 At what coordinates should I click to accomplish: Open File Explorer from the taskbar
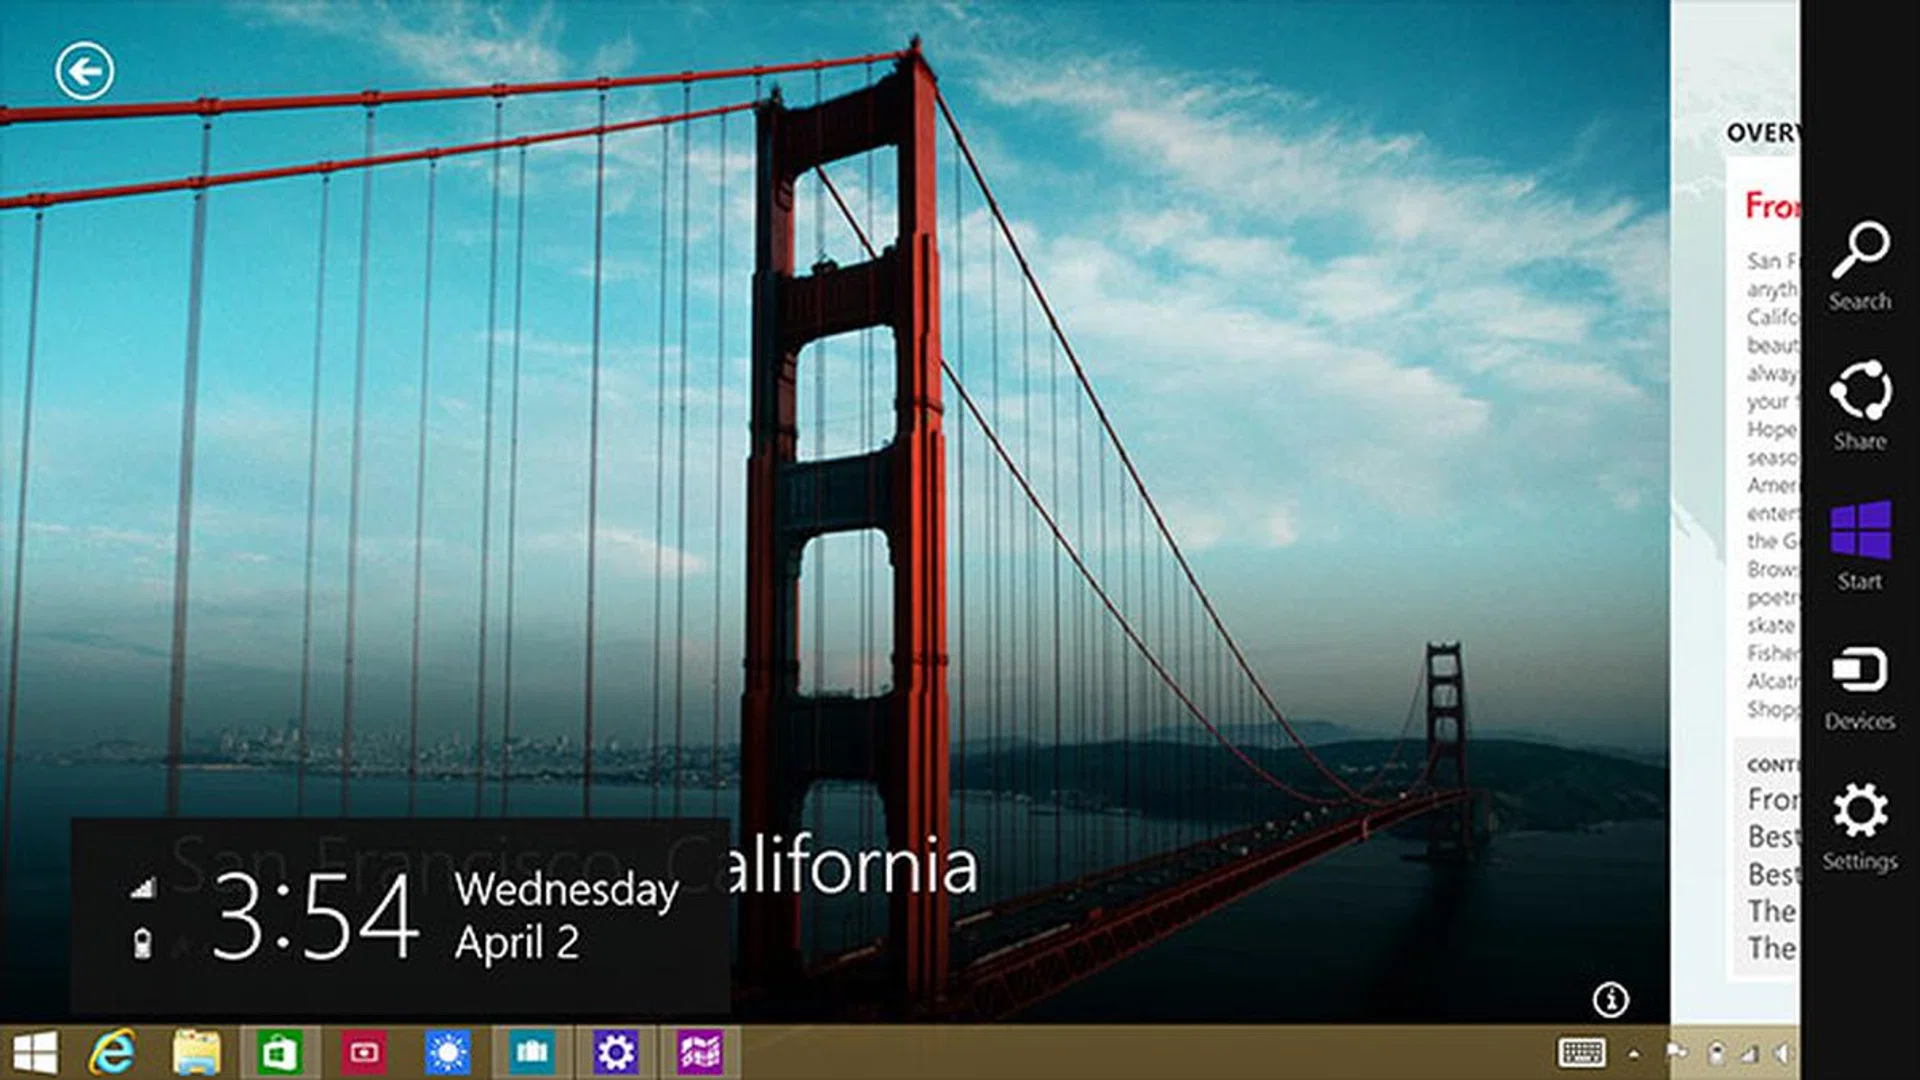(196, 1053)
